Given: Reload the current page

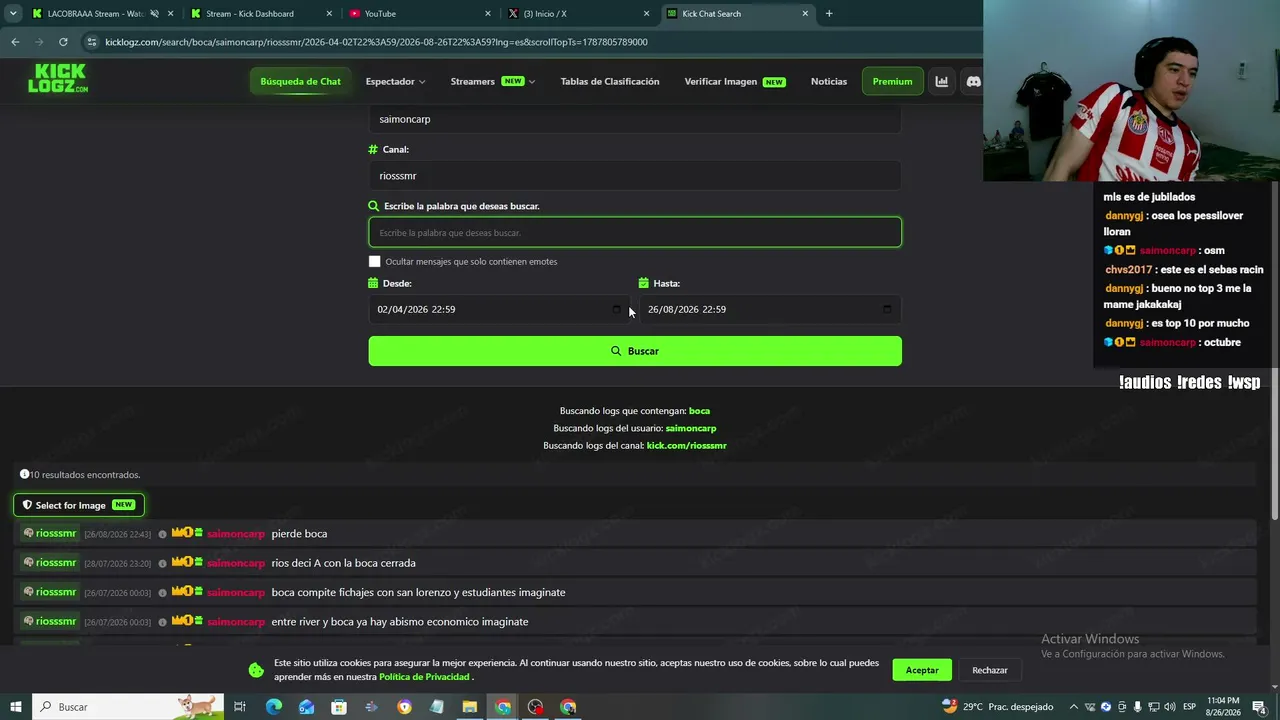Looking at the screenshot, I should 63,42.
